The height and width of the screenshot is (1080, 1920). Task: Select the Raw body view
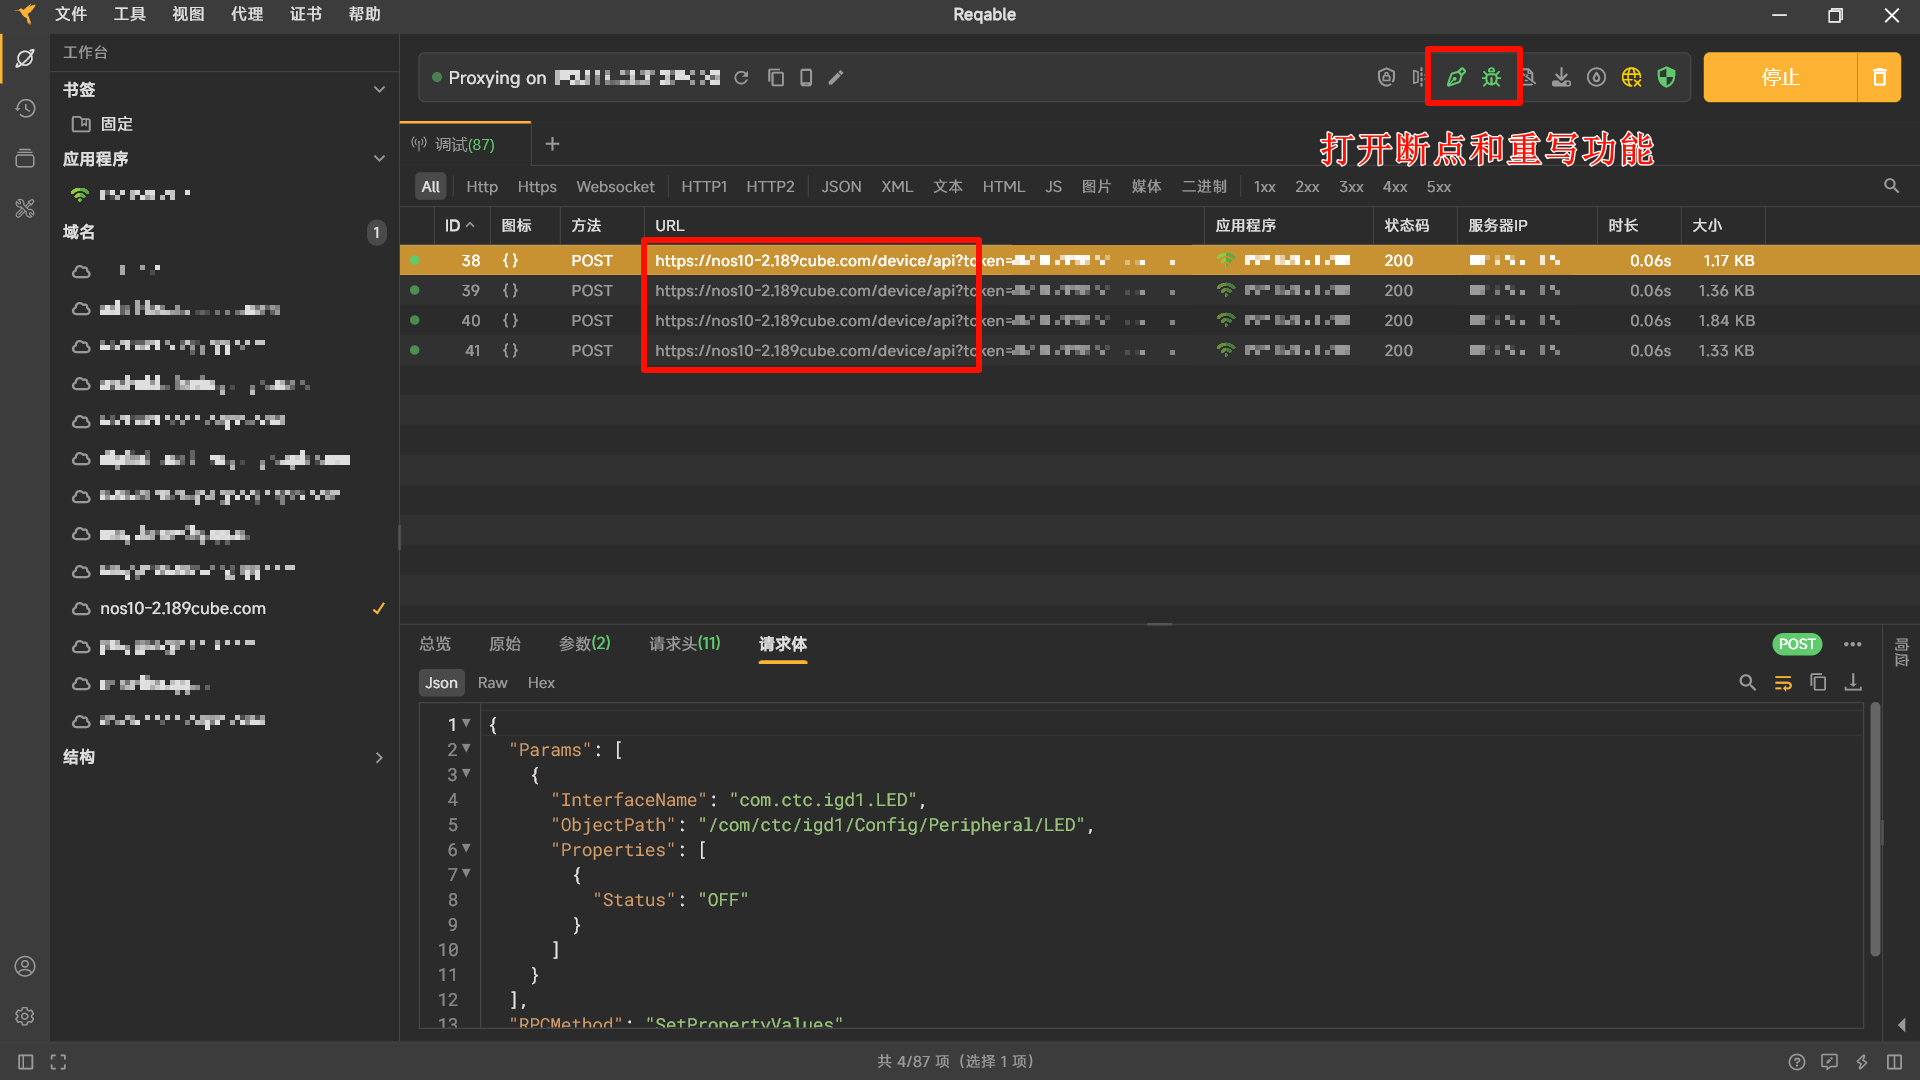492,682
